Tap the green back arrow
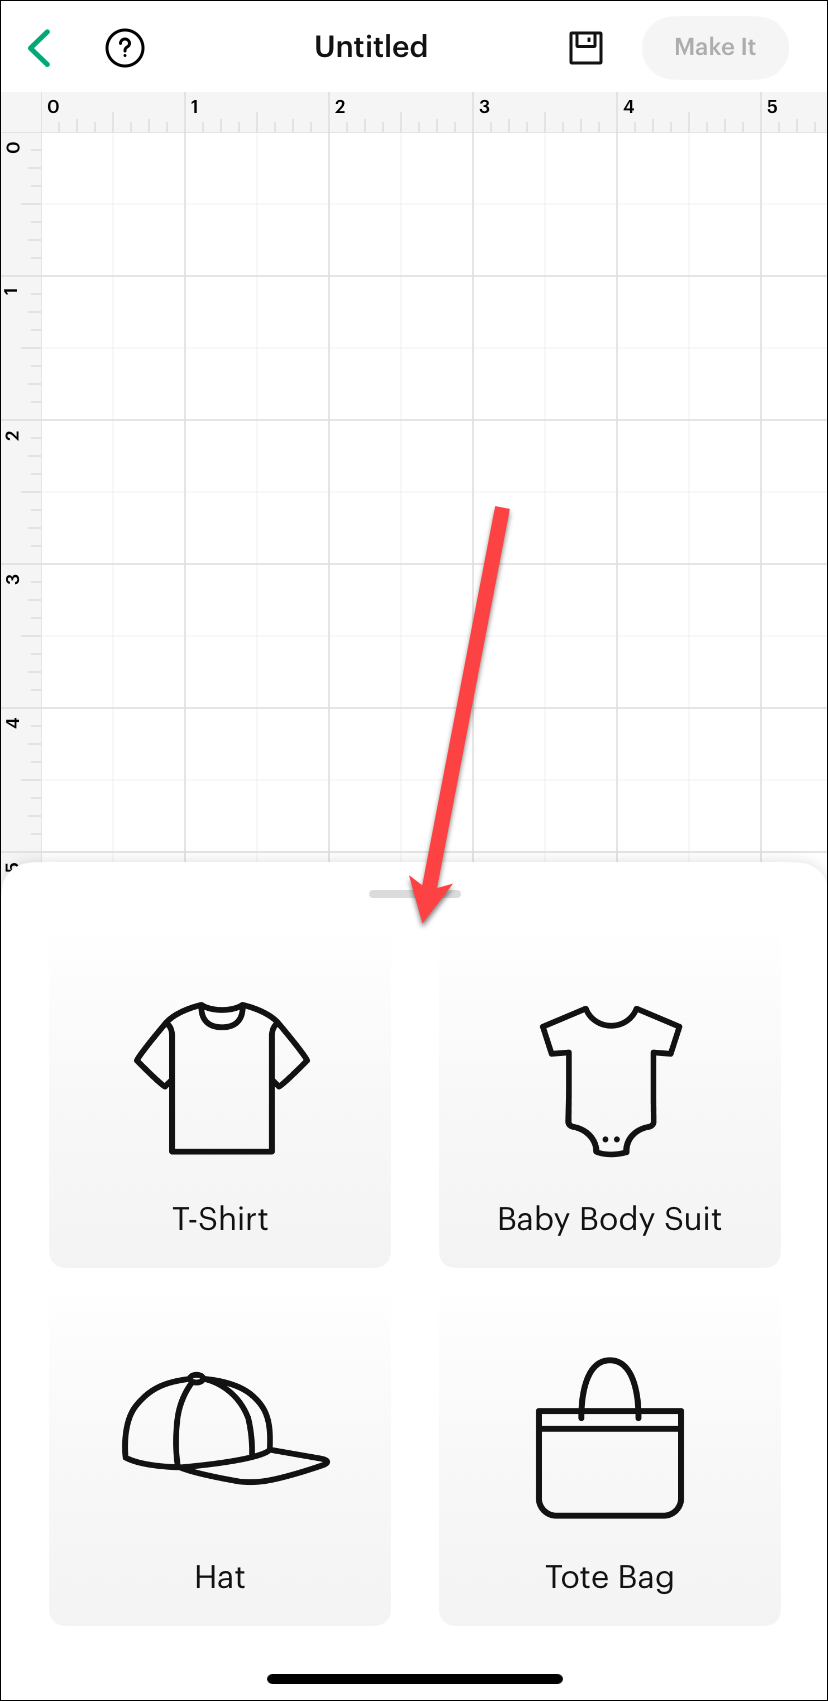828x1701 pixels. [x=40, y=48]
